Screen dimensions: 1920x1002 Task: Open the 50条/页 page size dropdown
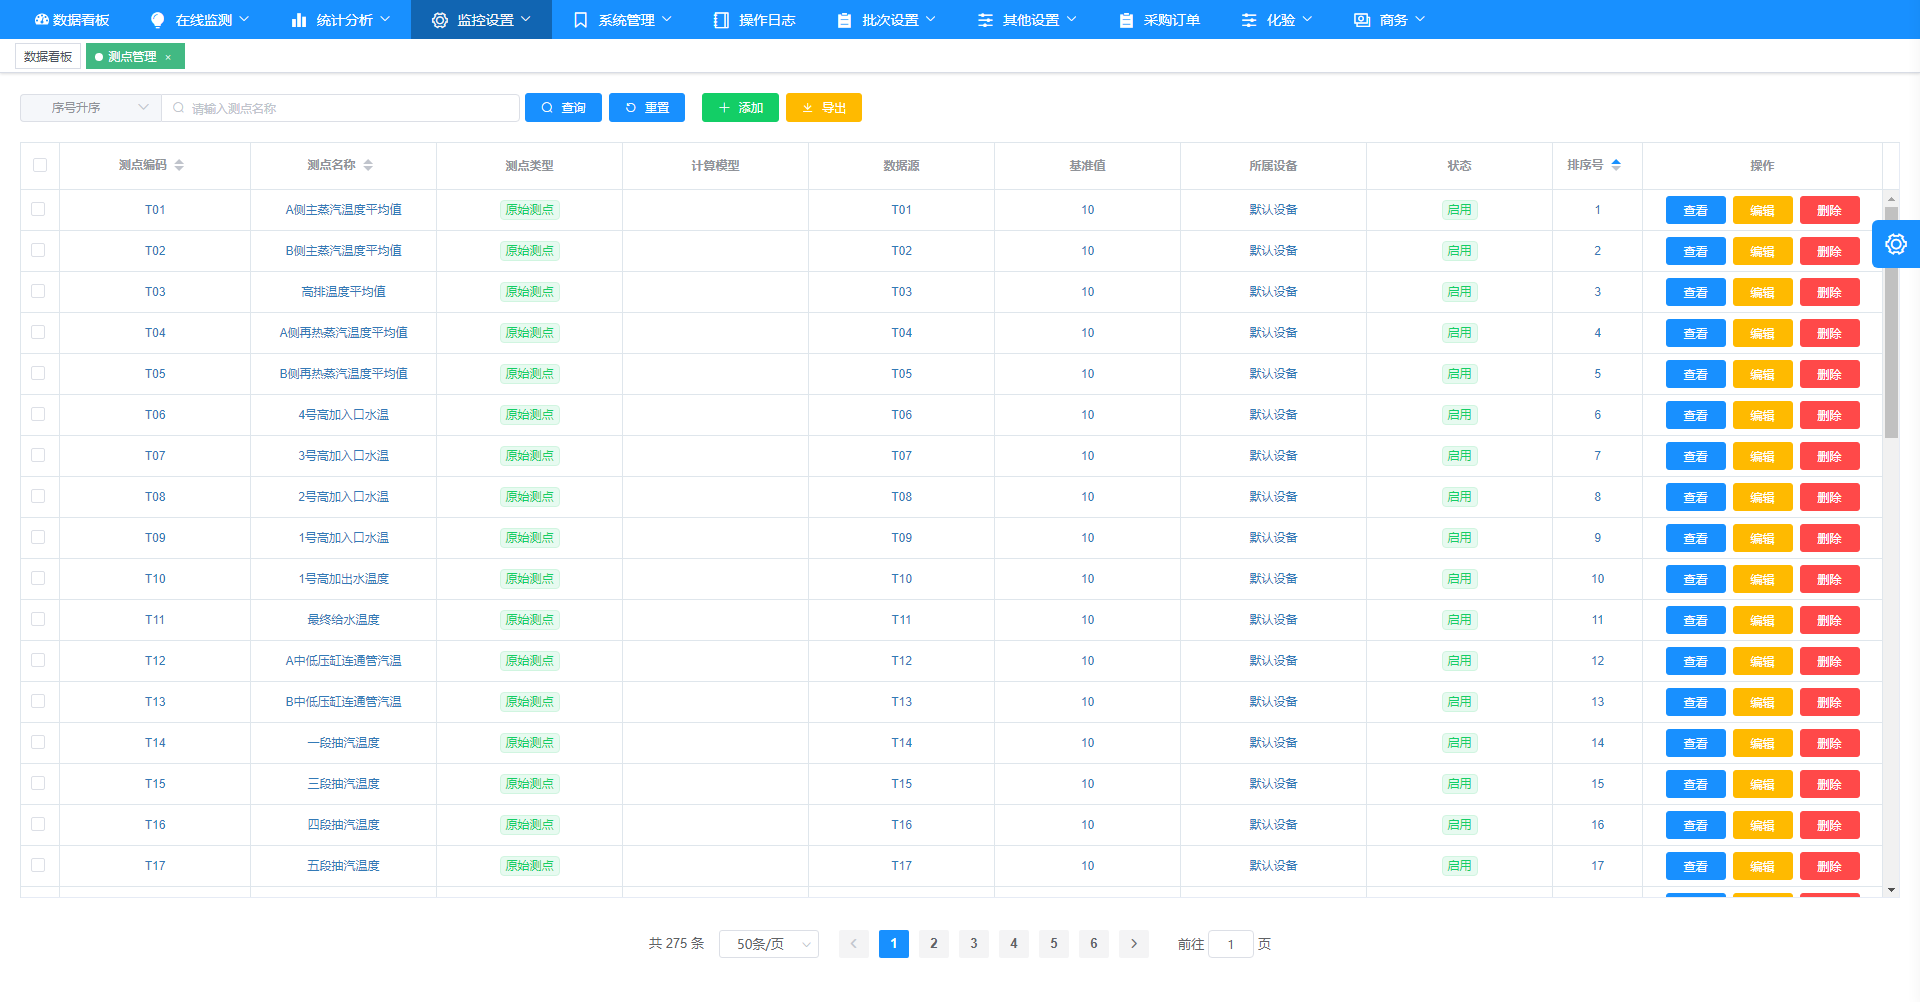point(768,943)
